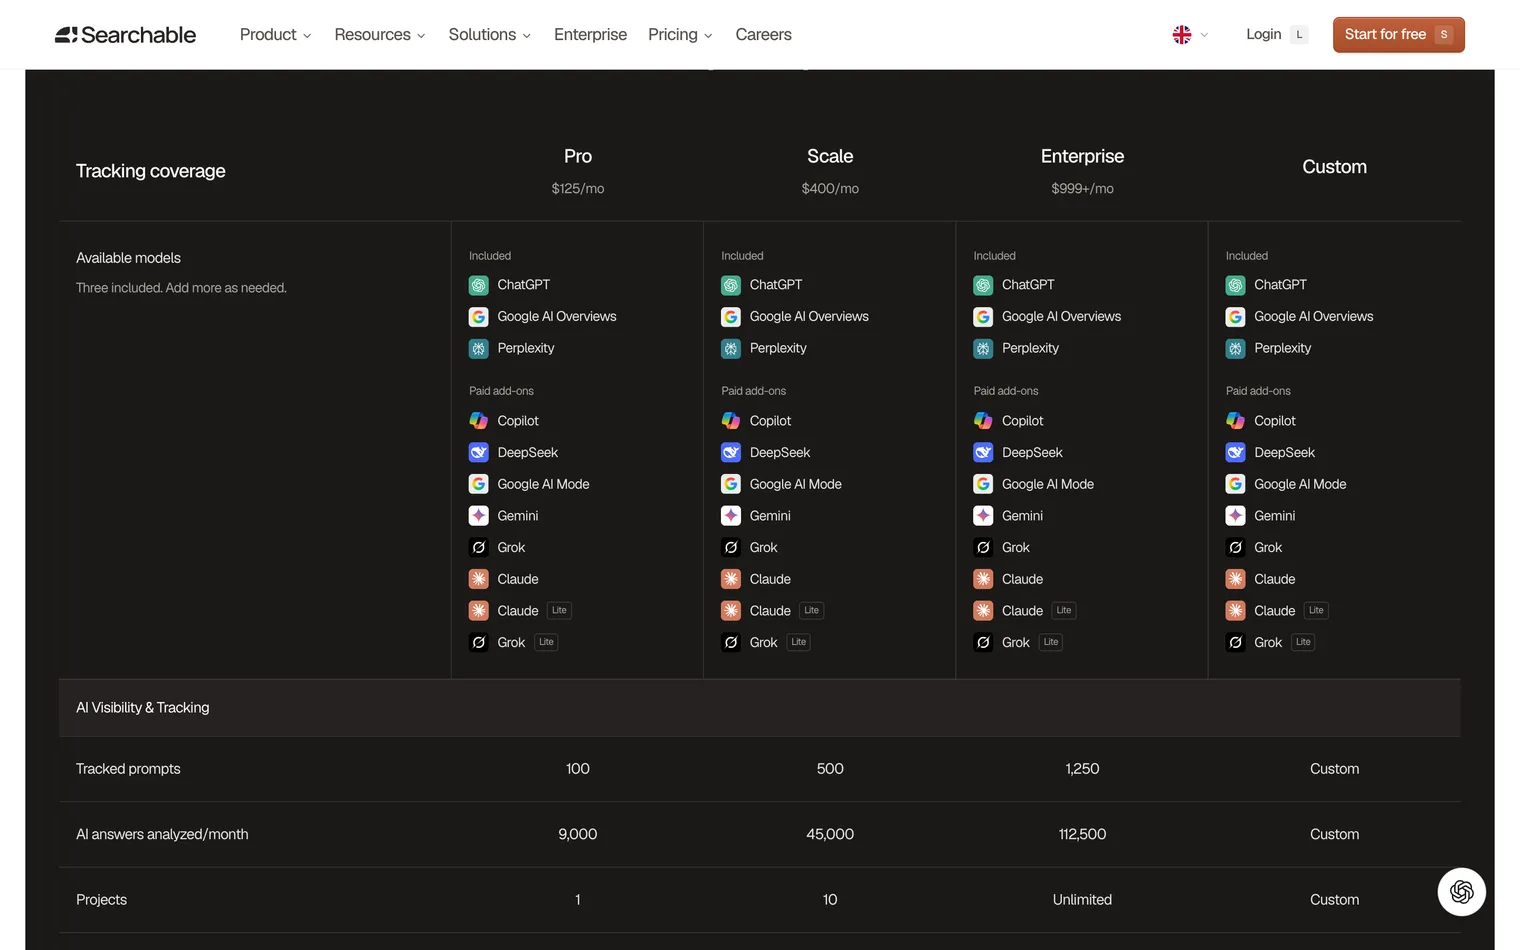
Task: Click the 45,000 AI answers value
Action: [830, 834]
